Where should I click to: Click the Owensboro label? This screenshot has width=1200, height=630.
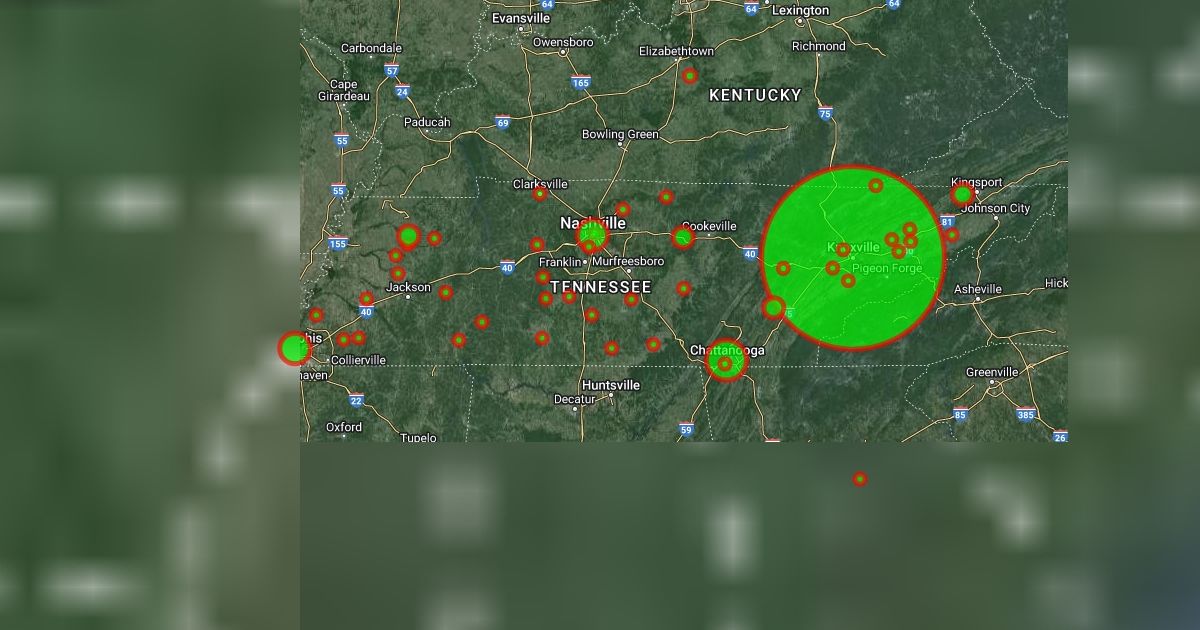click(x=563, y=42)
